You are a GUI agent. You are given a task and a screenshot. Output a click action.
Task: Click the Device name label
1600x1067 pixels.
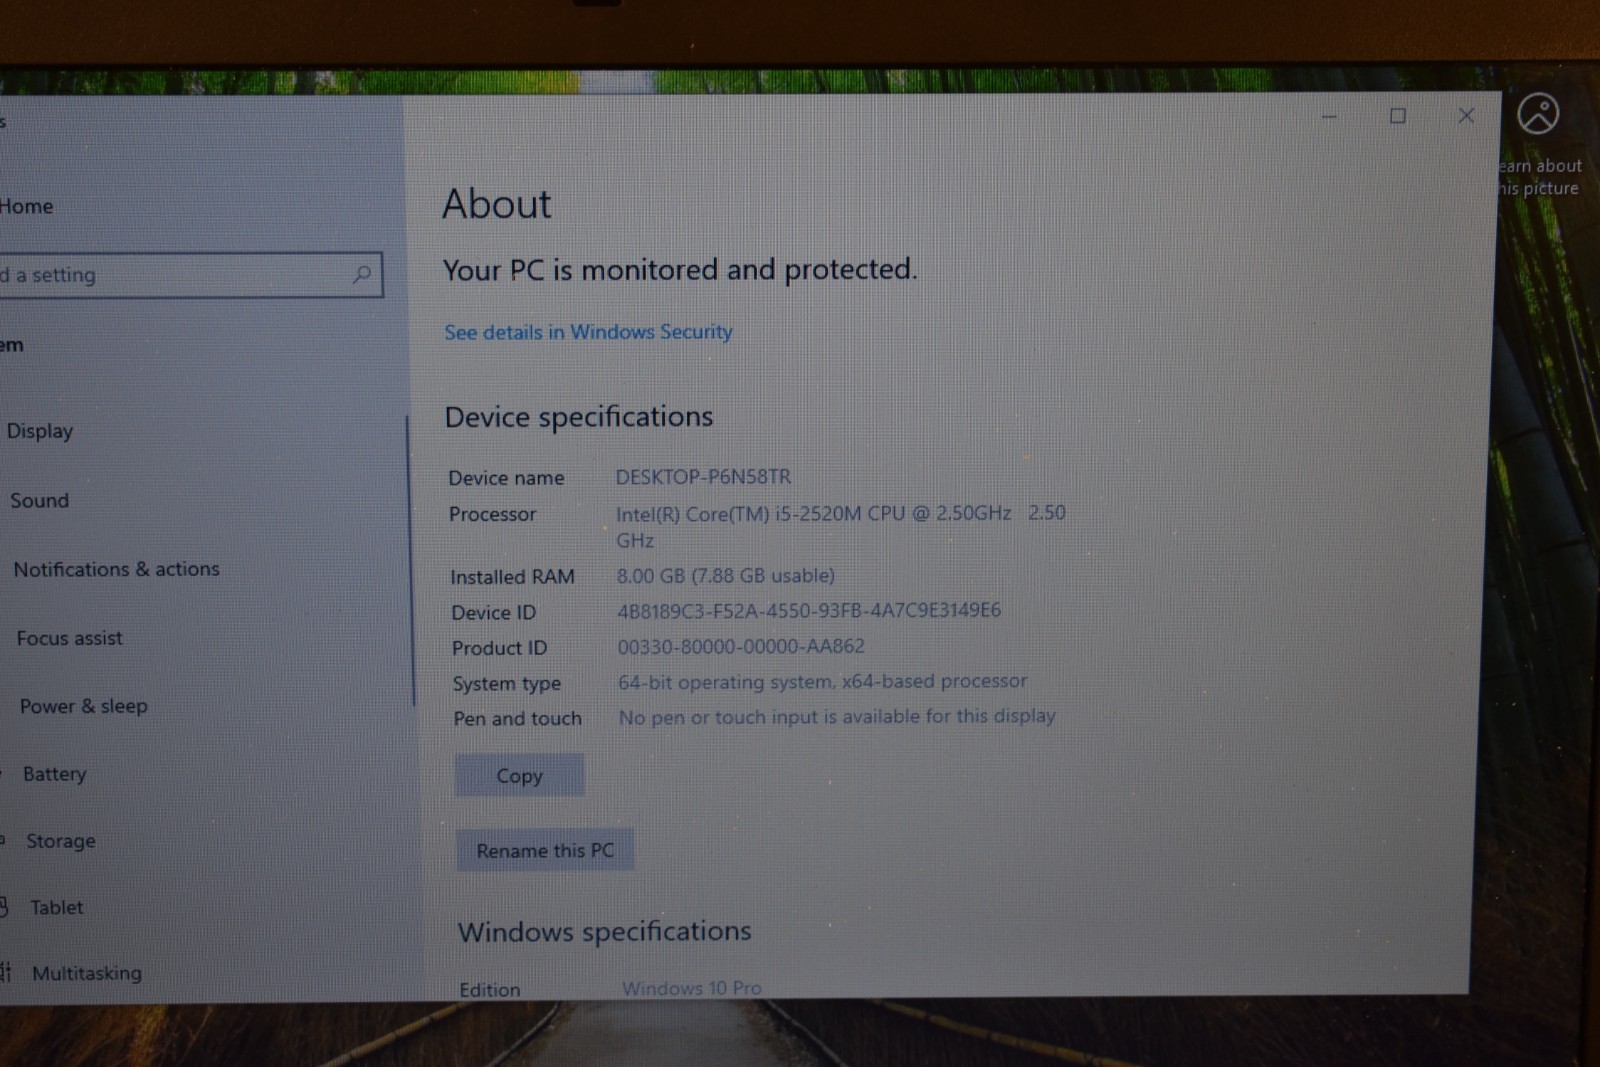tap(506, 478)
